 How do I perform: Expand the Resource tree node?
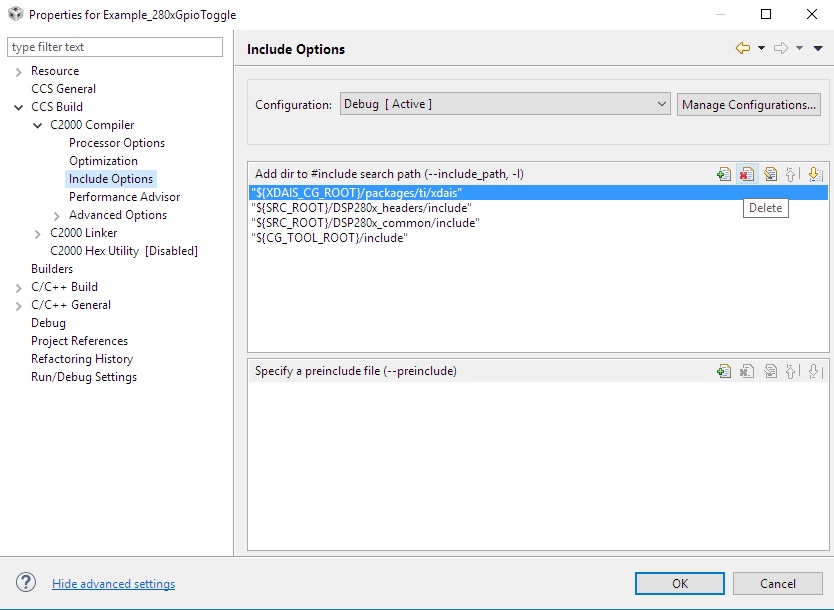click(19, 71)
